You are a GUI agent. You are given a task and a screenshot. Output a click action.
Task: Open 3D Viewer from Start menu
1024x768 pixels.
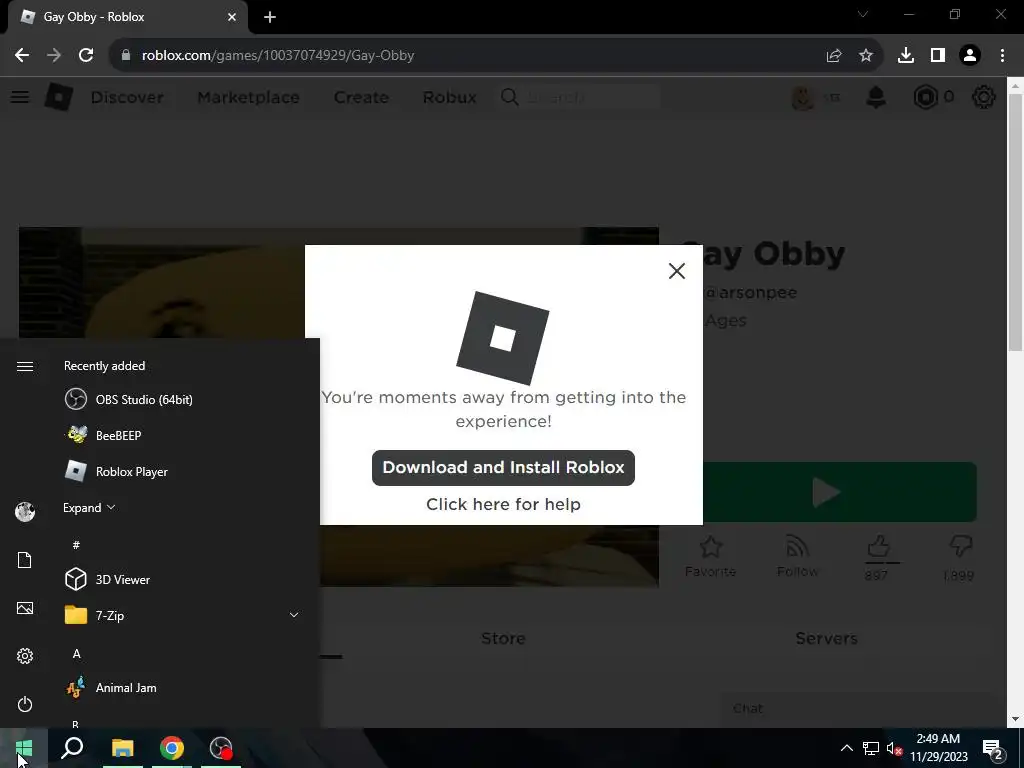[160, 579]
